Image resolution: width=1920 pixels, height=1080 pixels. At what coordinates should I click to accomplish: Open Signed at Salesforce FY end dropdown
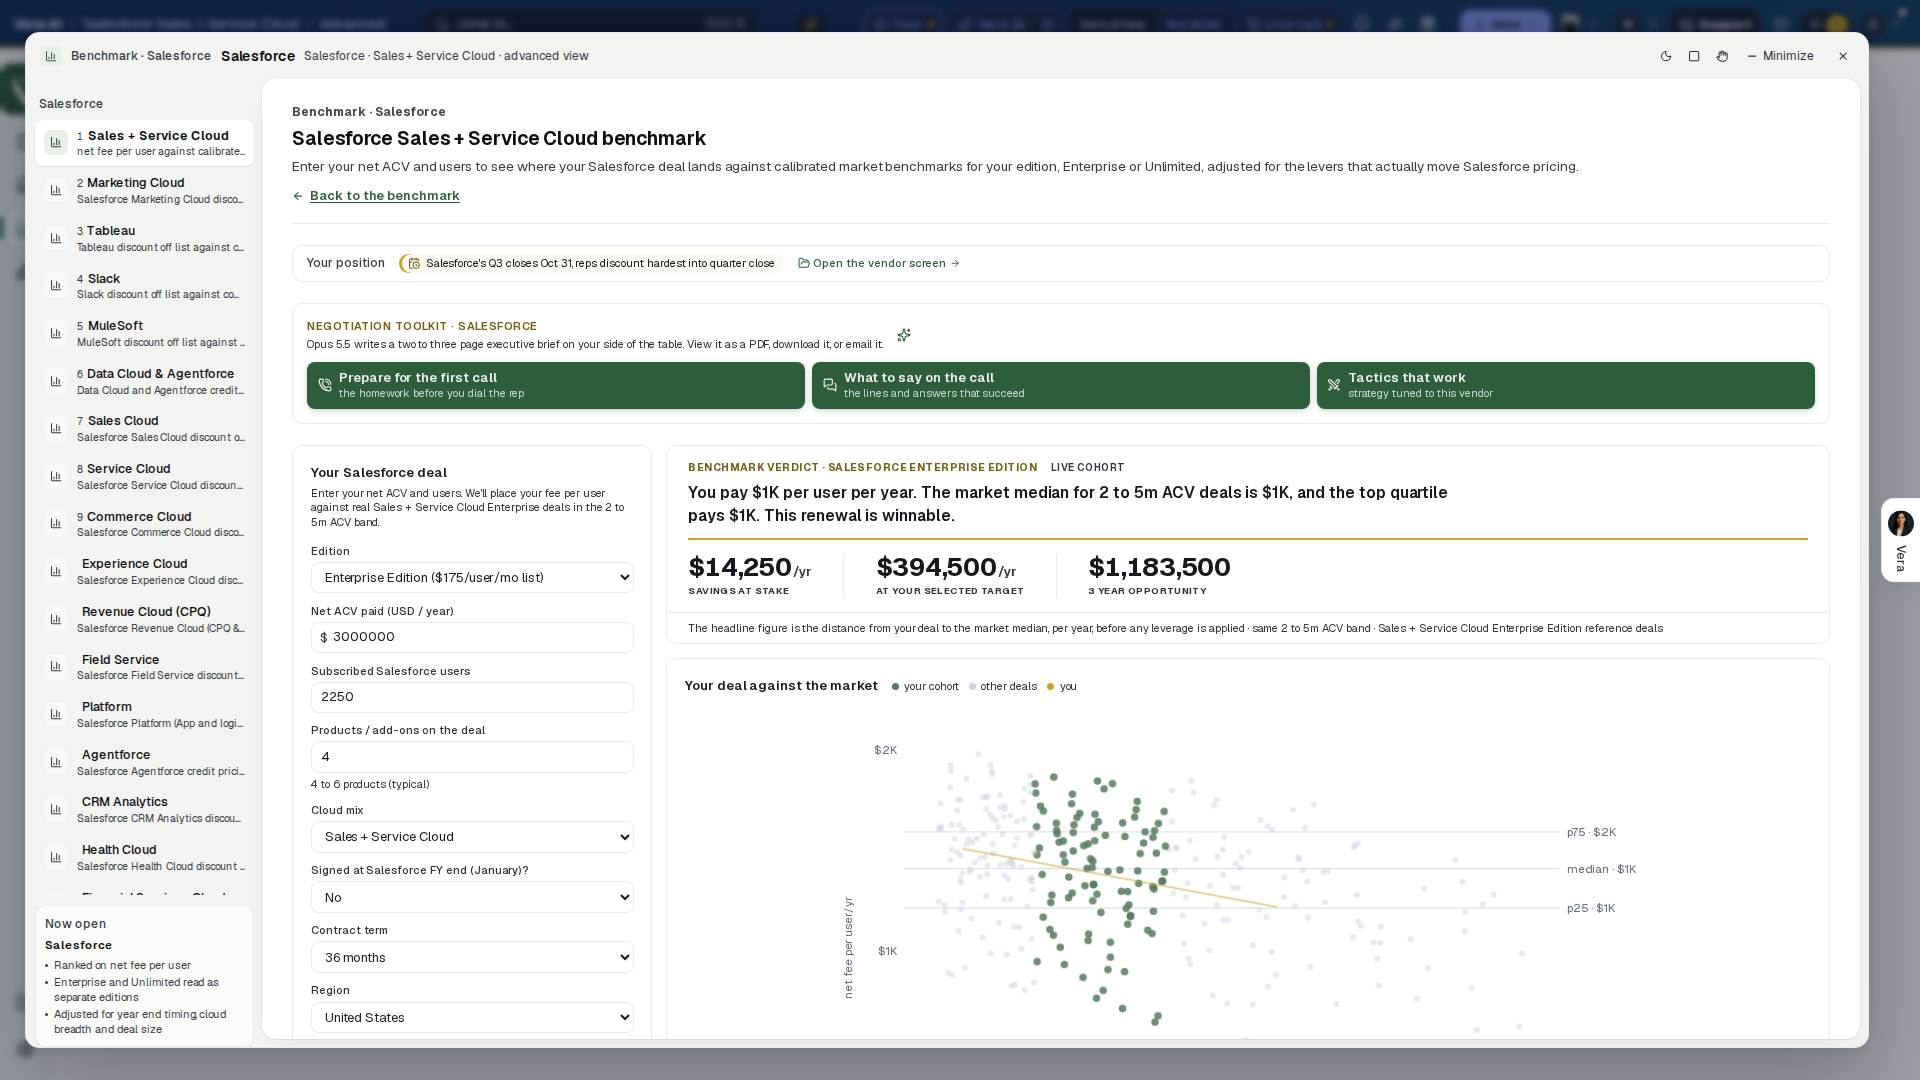tap(472, 898)
